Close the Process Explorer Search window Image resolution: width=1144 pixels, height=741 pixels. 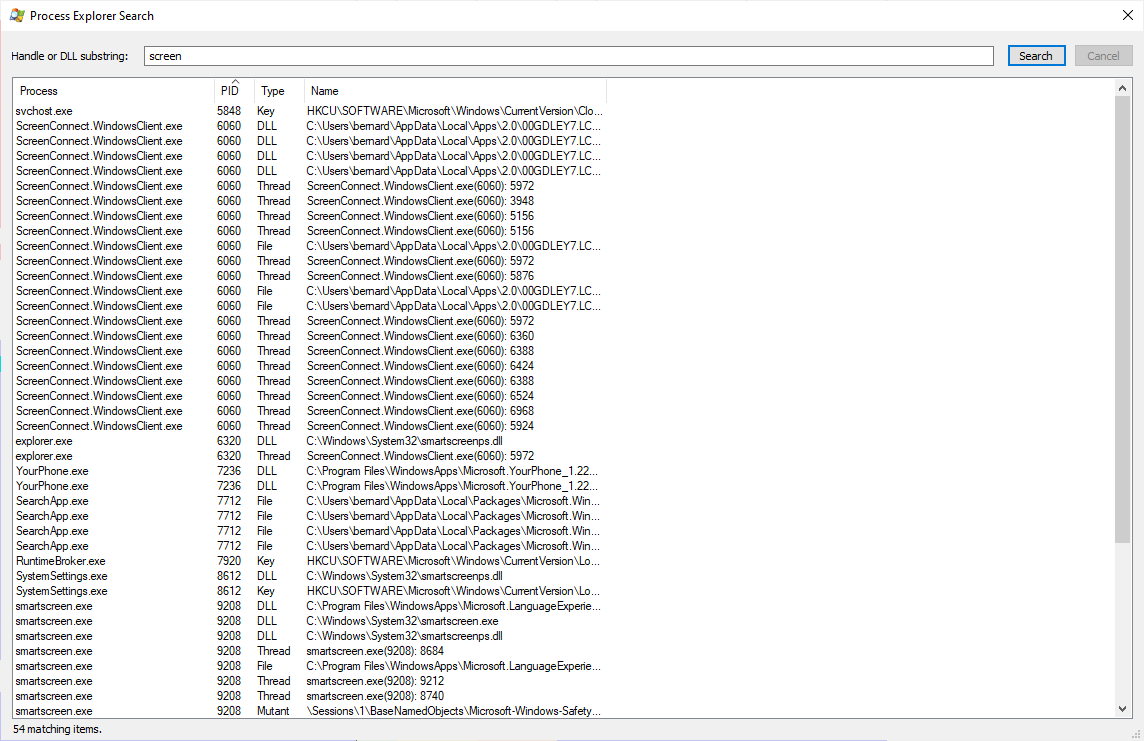(x=1127, y=15)
